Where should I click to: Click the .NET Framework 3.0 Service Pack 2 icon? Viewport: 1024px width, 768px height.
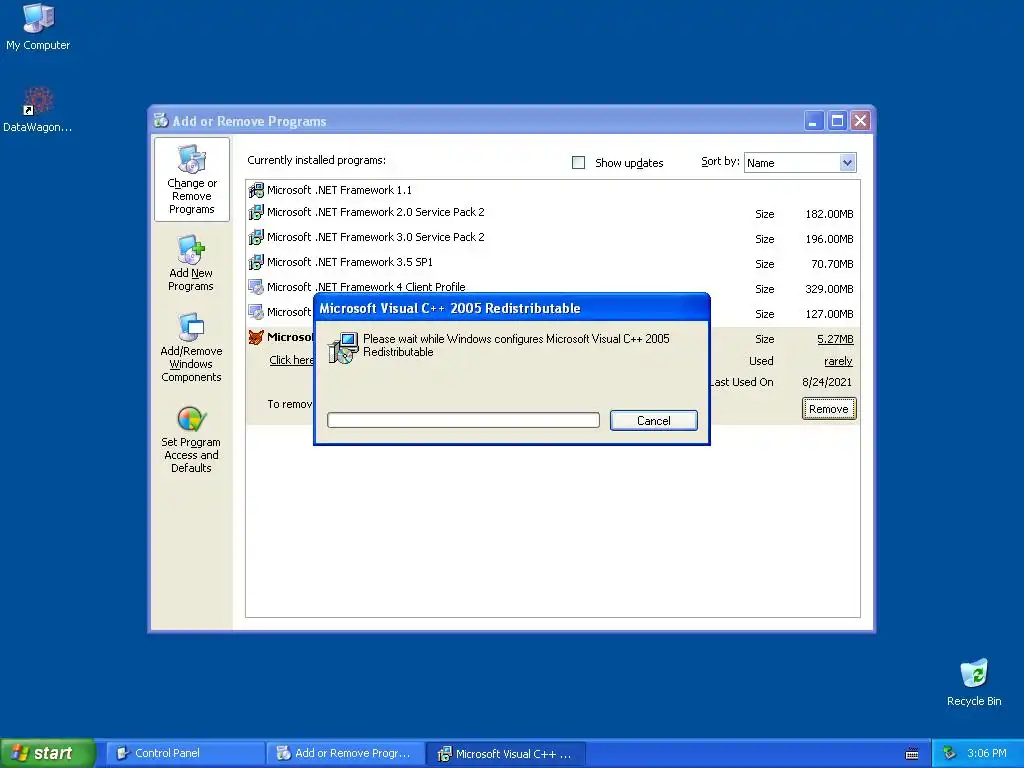click(x=256, y=237)
